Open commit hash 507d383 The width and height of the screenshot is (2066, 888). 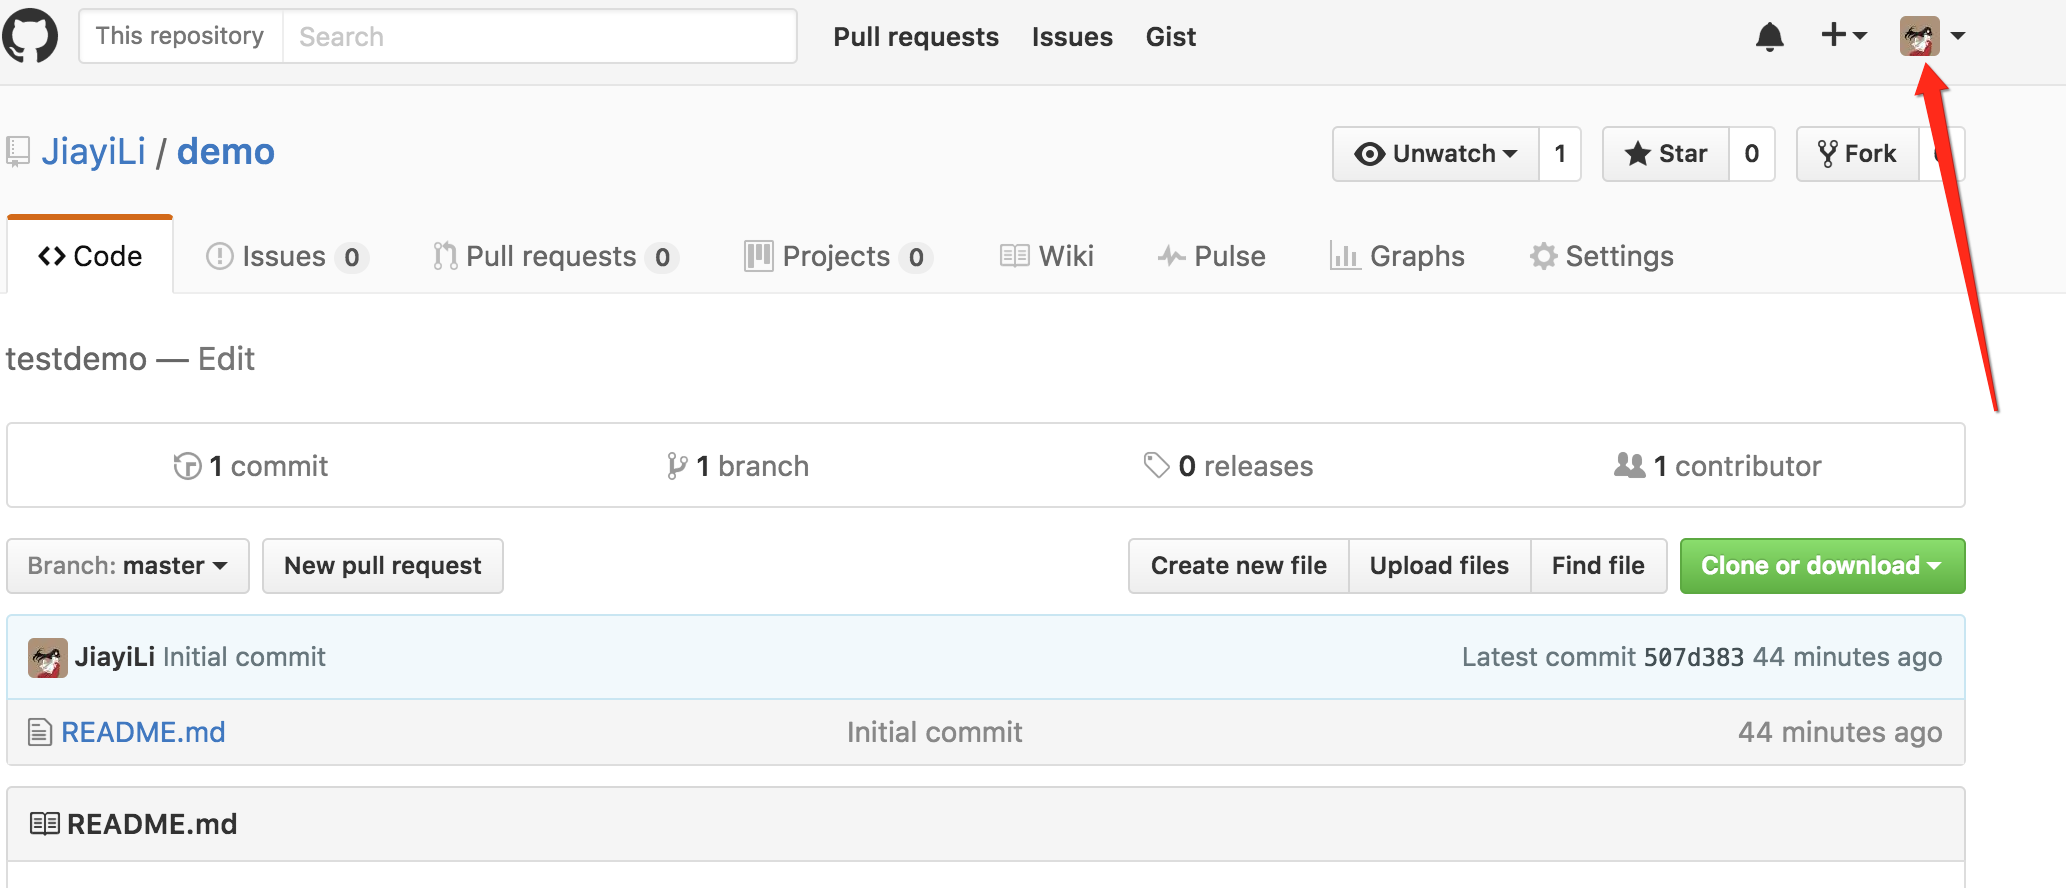coord(1694,657)
